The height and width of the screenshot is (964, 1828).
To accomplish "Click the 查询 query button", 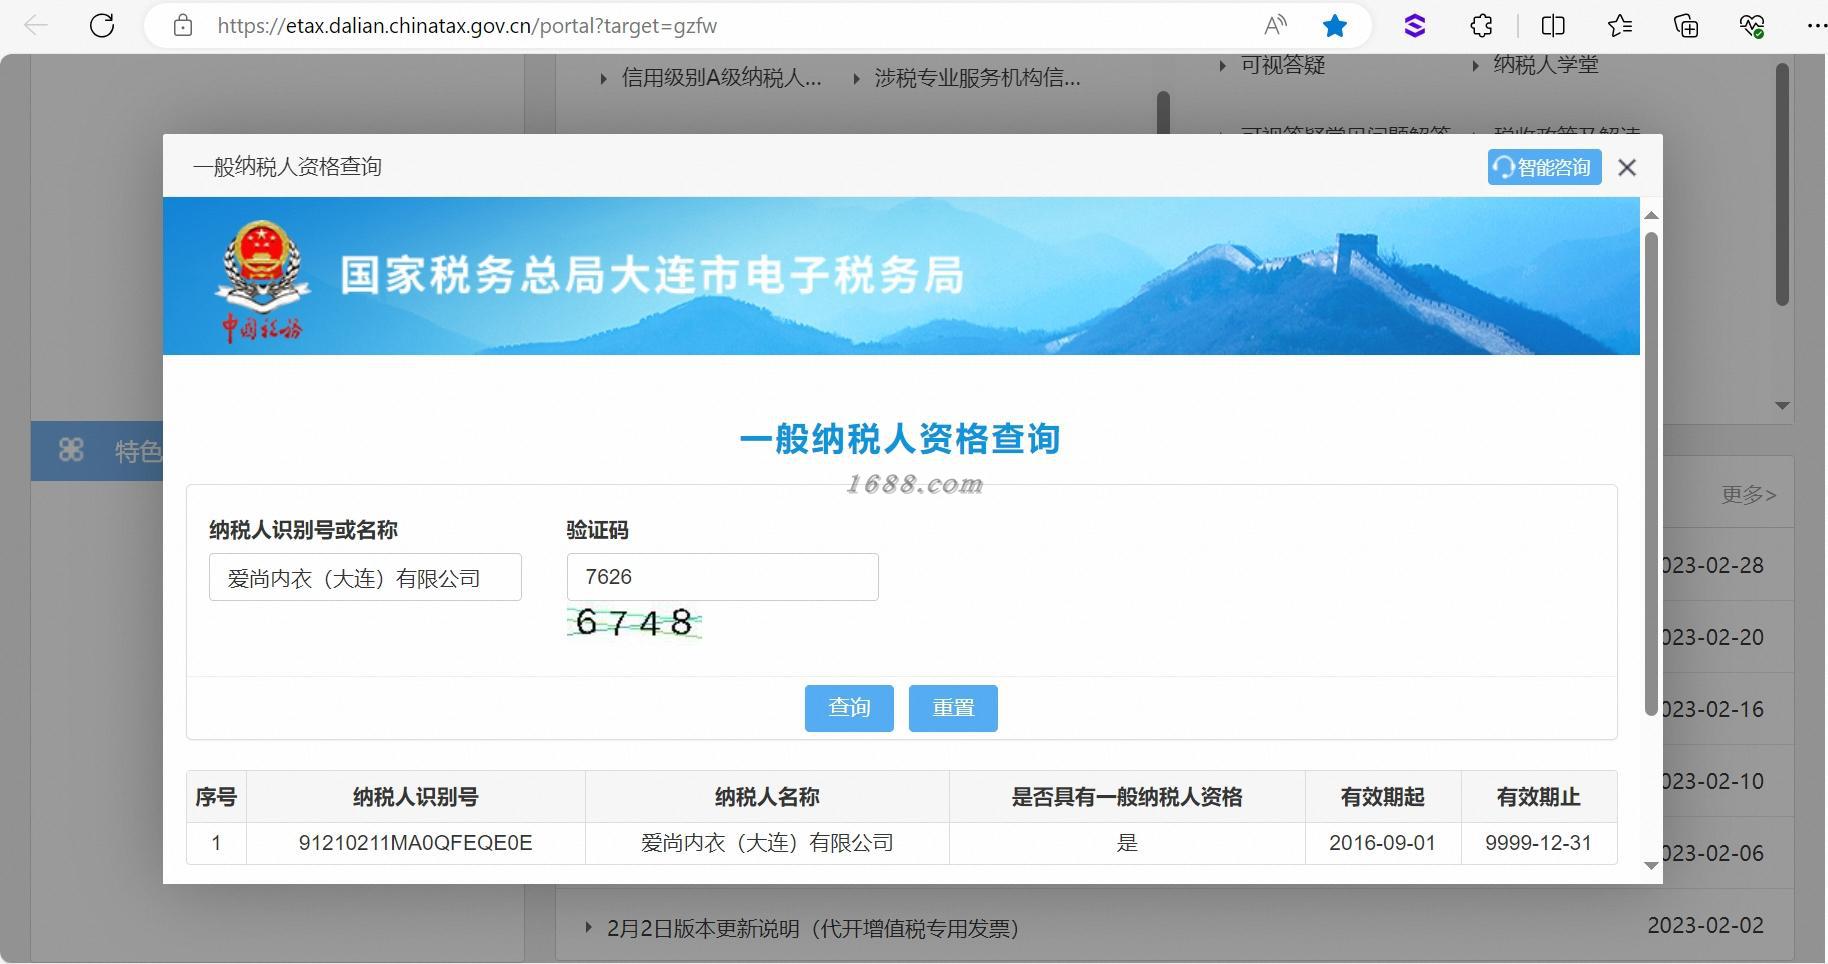I will [x=849, y=708].
